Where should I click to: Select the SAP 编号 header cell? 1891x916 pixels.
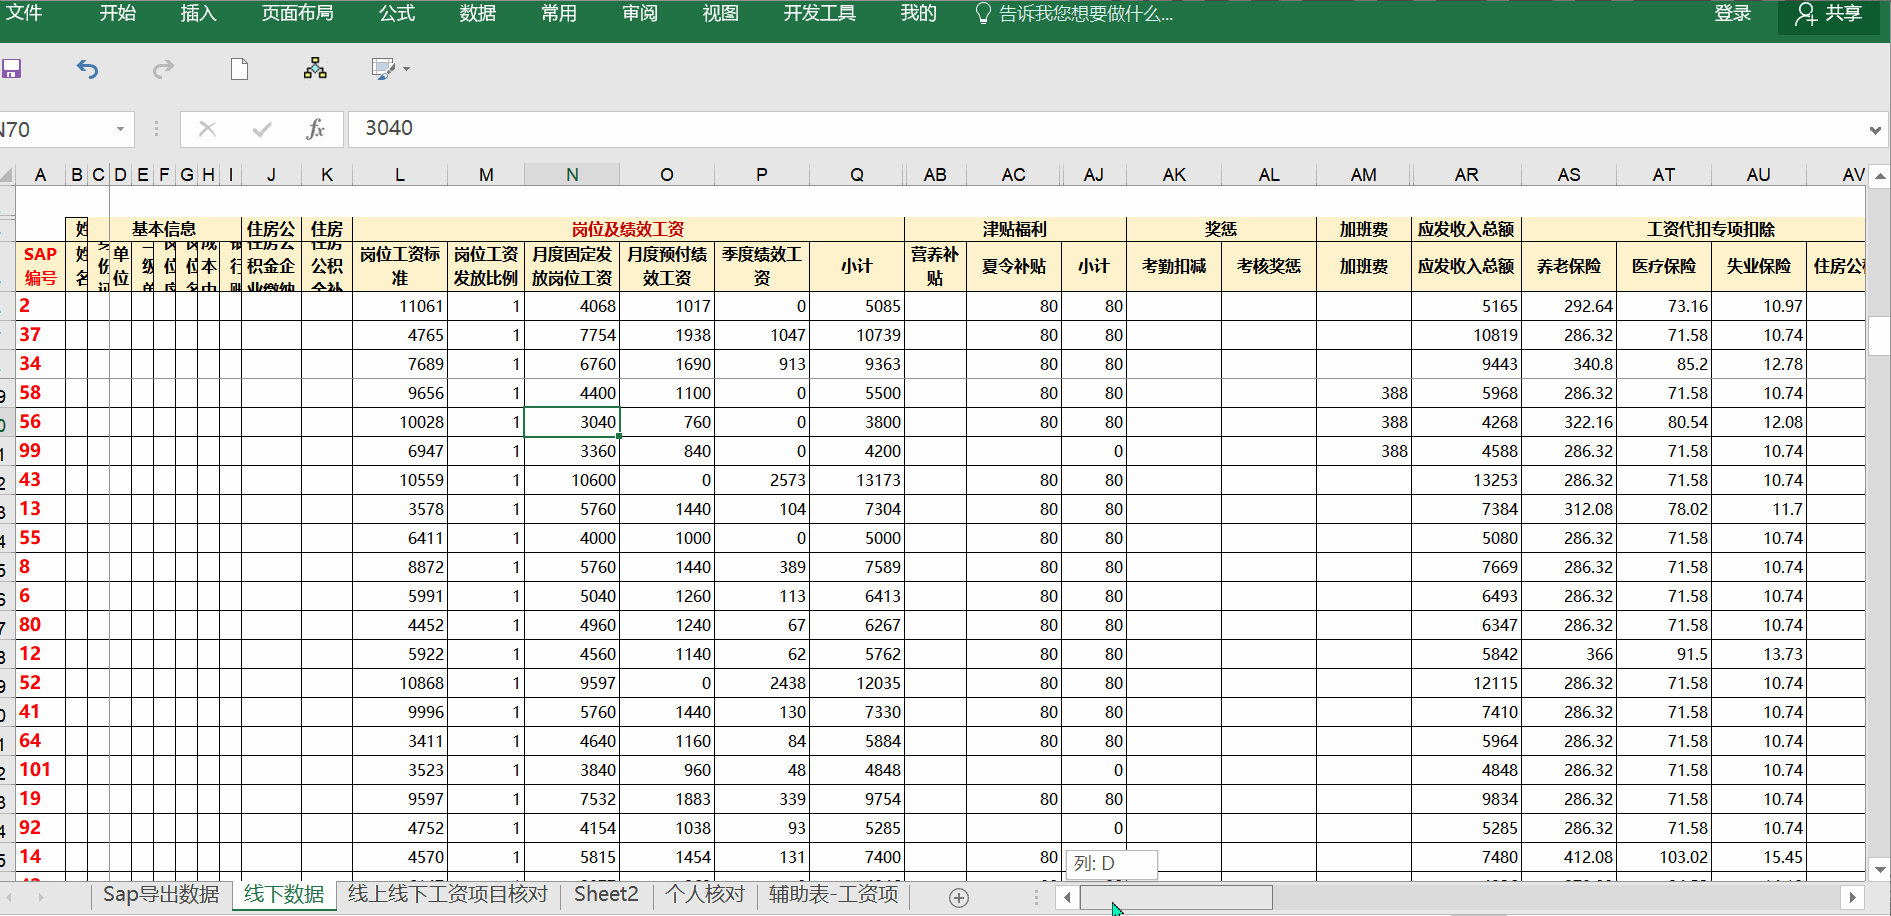pos(40,266)
